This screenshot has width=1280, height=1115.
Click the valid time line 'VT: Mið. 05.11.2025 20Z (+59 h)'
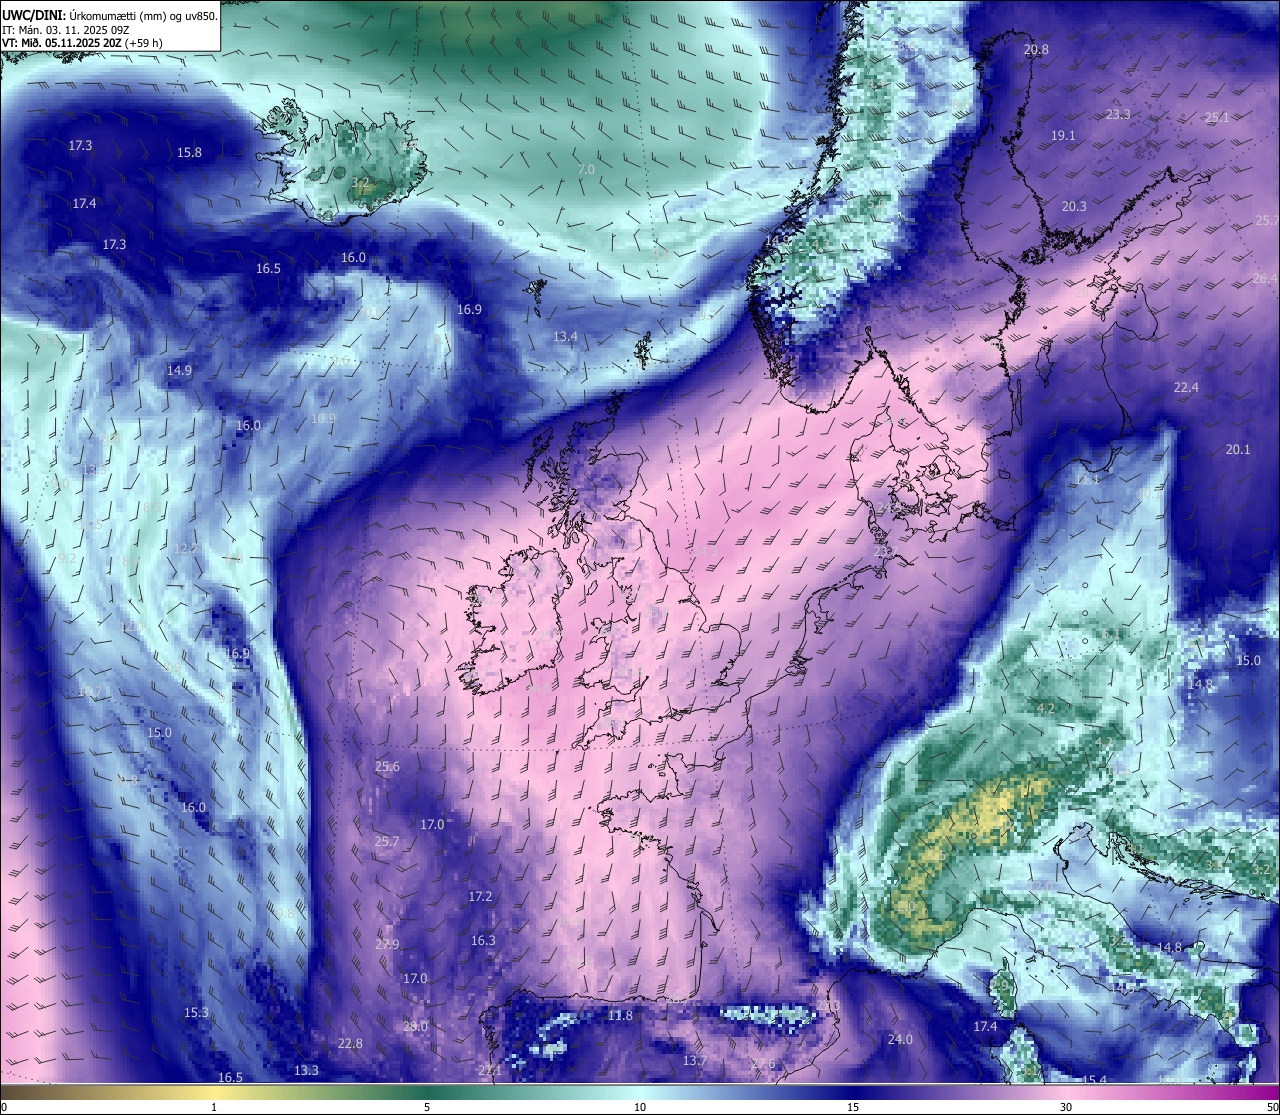click(x=82, y=43)
